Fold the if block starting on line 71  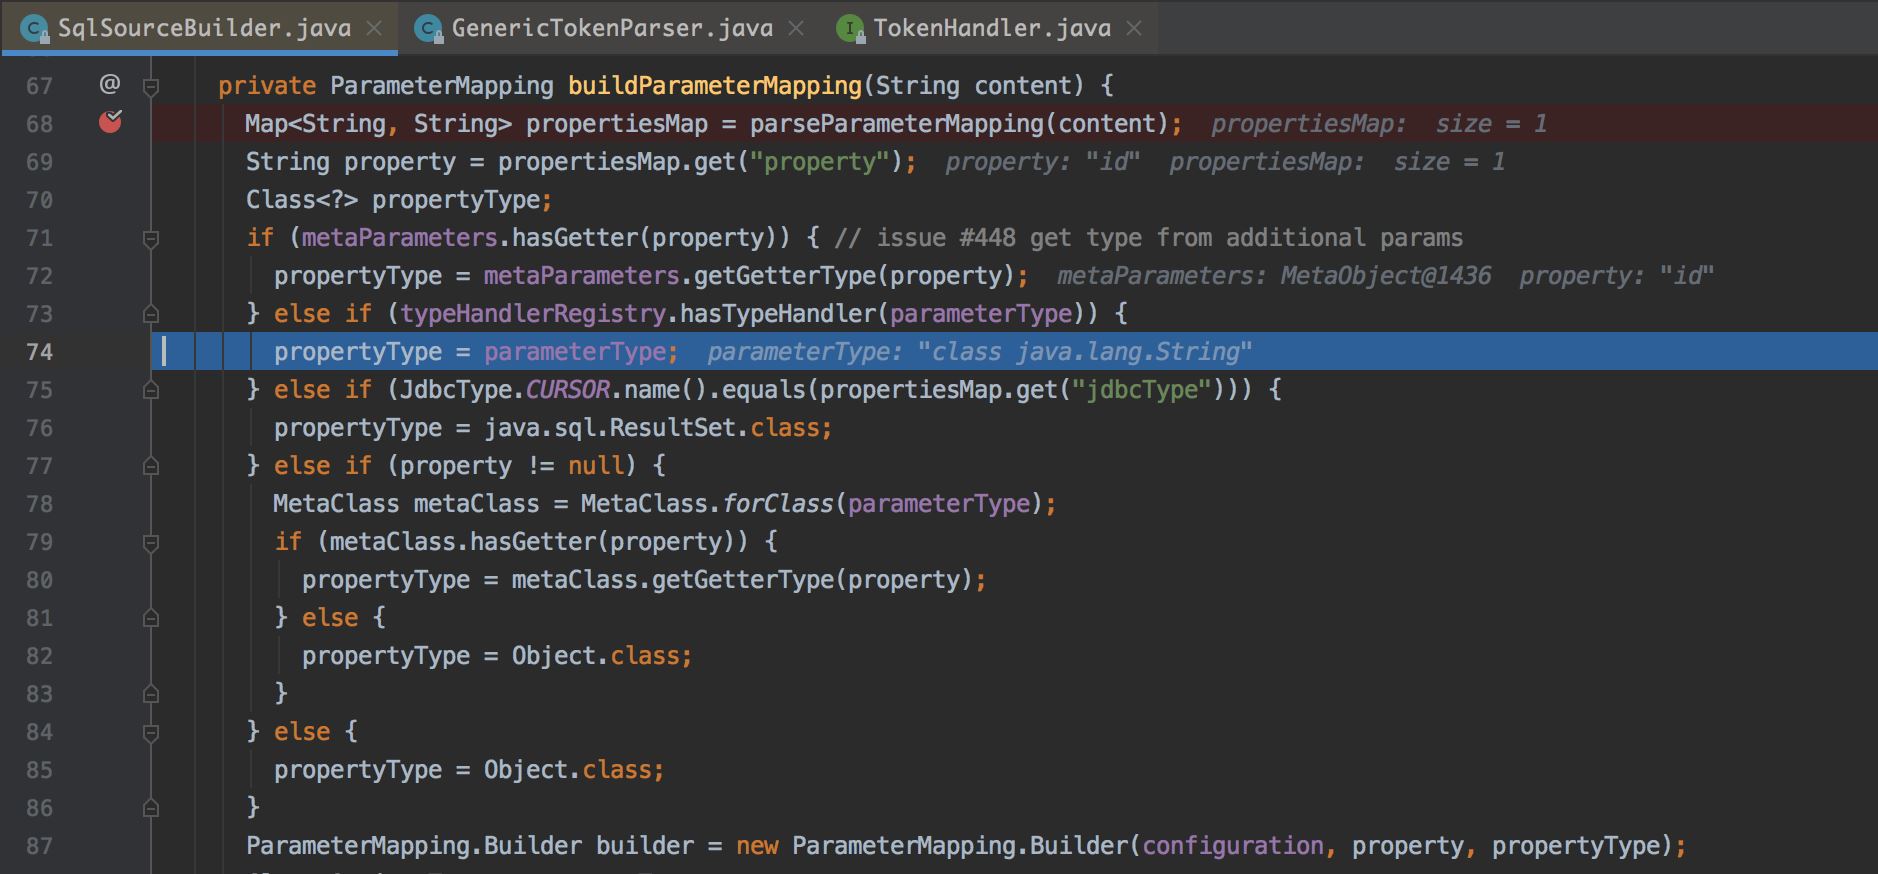(151, 239)
